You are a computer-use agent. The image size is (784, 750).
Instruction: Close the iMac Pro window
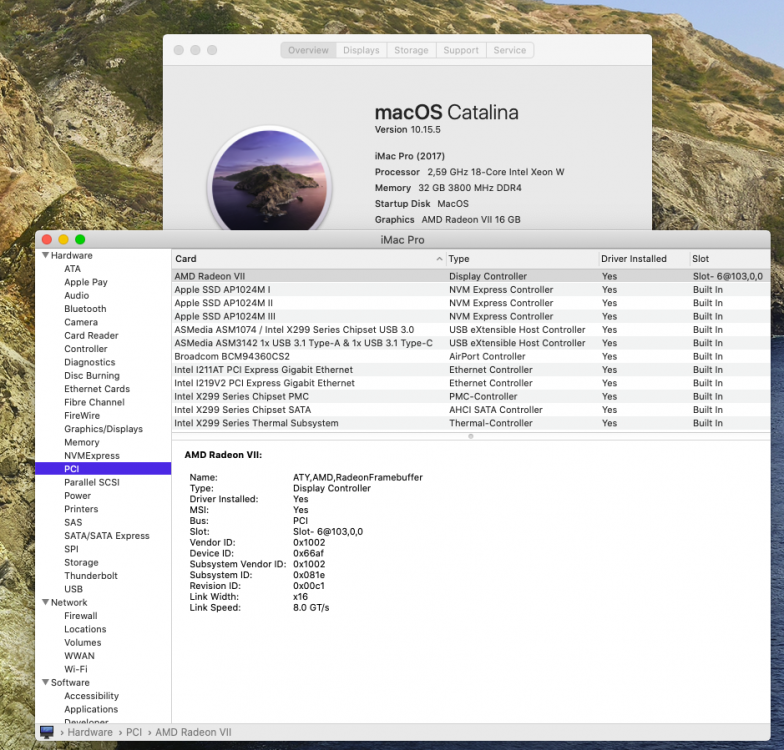tap(47, 240)
